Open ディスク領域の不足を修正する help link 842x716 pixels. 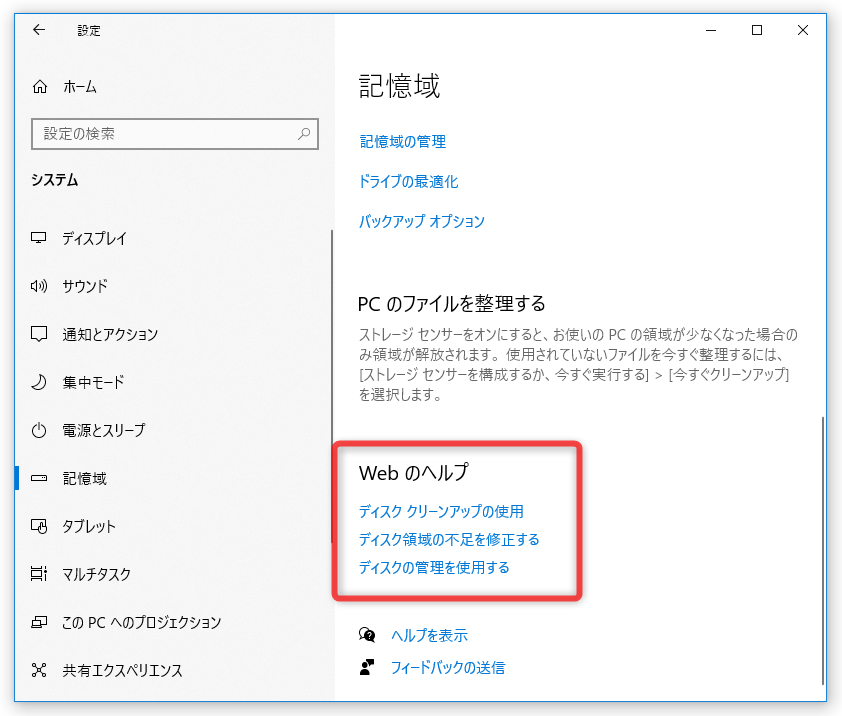coord(449,539)
